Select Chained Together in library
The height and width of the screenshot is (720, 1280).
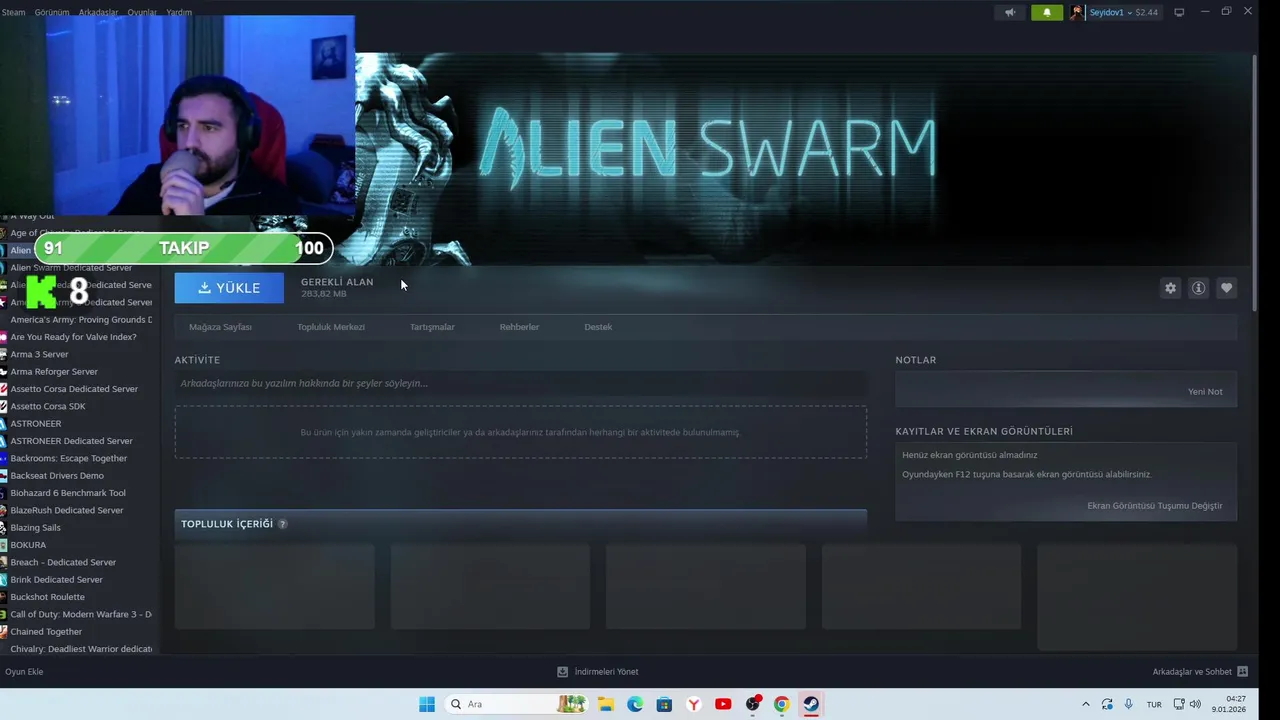[x=46, y=632]
